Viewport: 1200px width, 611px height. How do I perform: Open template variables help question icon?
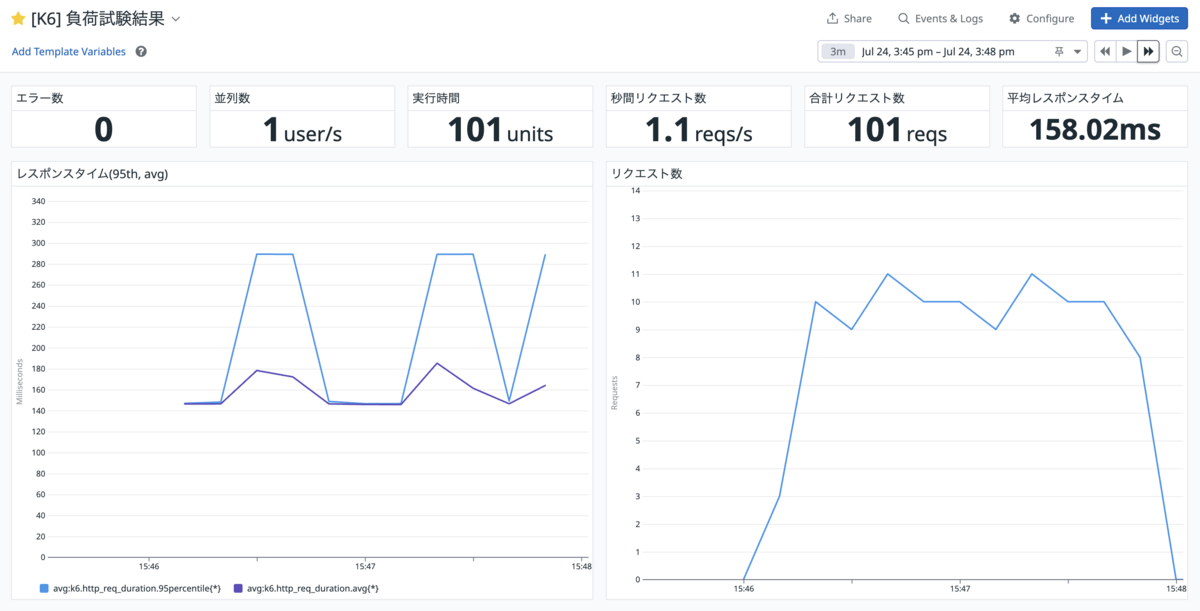click(141, 52)
